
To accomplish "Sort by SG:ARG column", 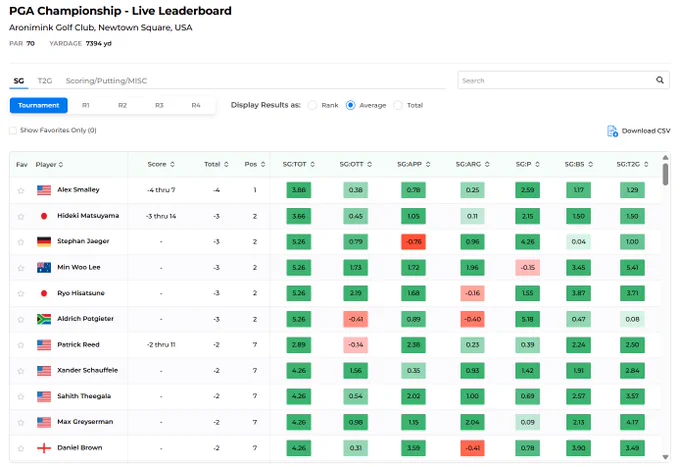I will [x=473, y=164].
